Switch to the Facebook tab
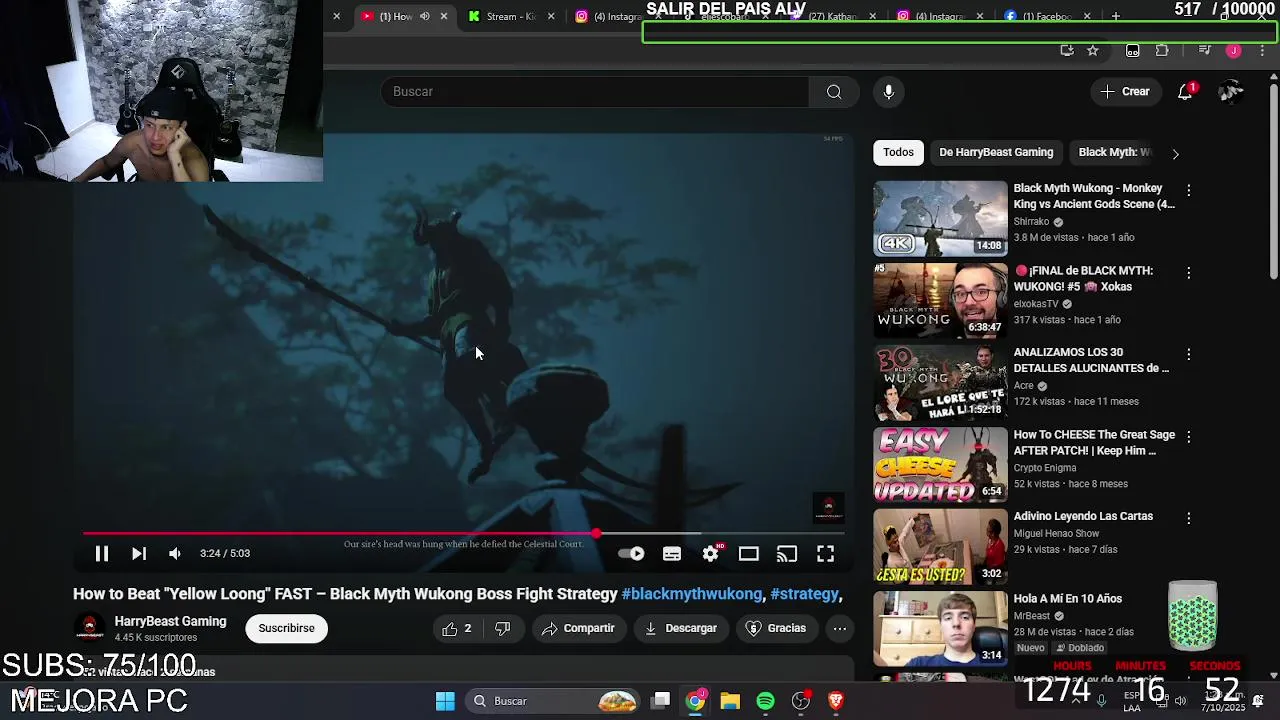The width and height of the screenshot is (1280, 720). point(1047,16)
